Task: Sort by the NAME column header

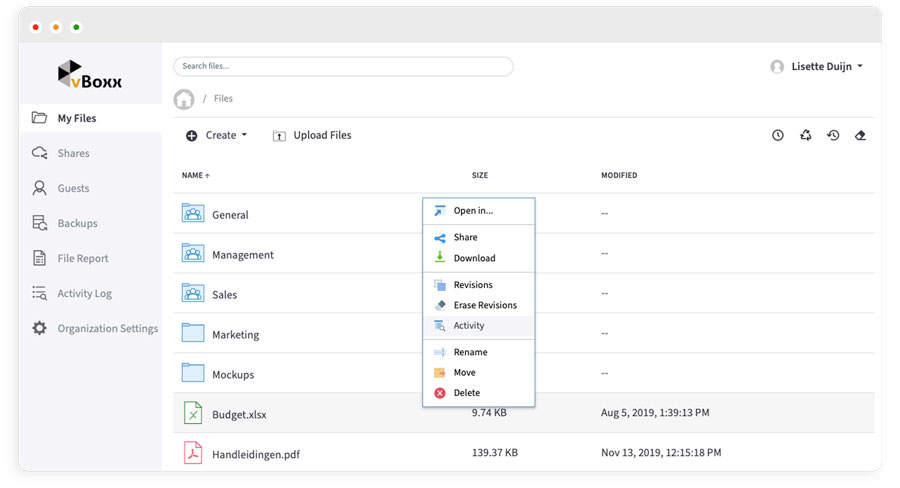Action: [196, 175]
